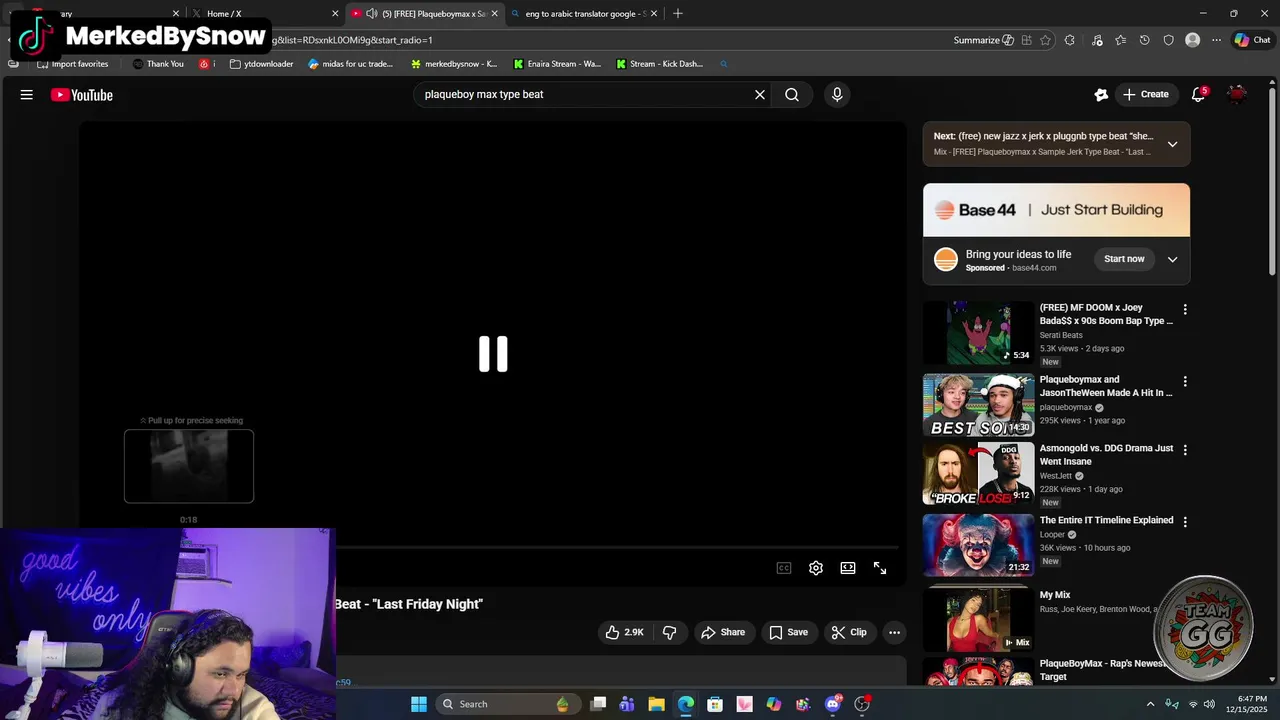Open options for Asmongold vs. DDG video
The height and width of the screenshot is (720, 1280).
pos(1185,451)
